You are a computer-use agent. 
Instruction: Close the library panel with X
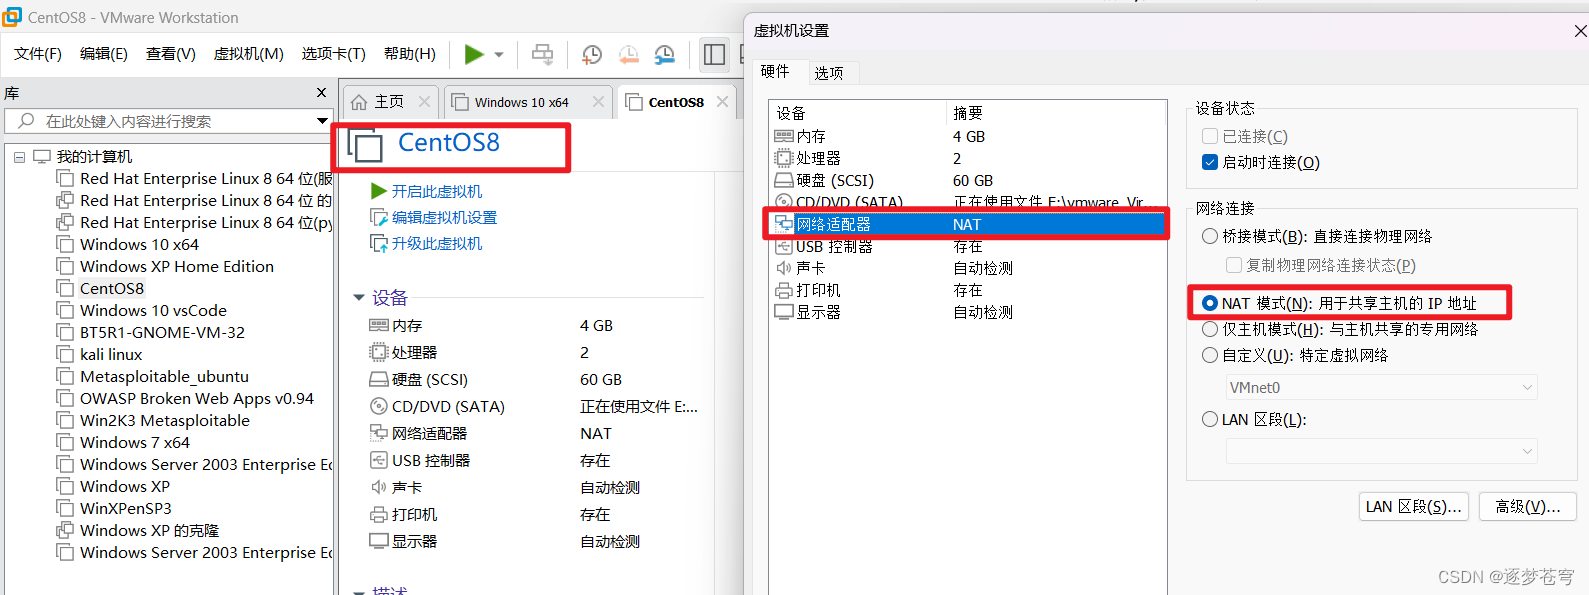[321, 92]
